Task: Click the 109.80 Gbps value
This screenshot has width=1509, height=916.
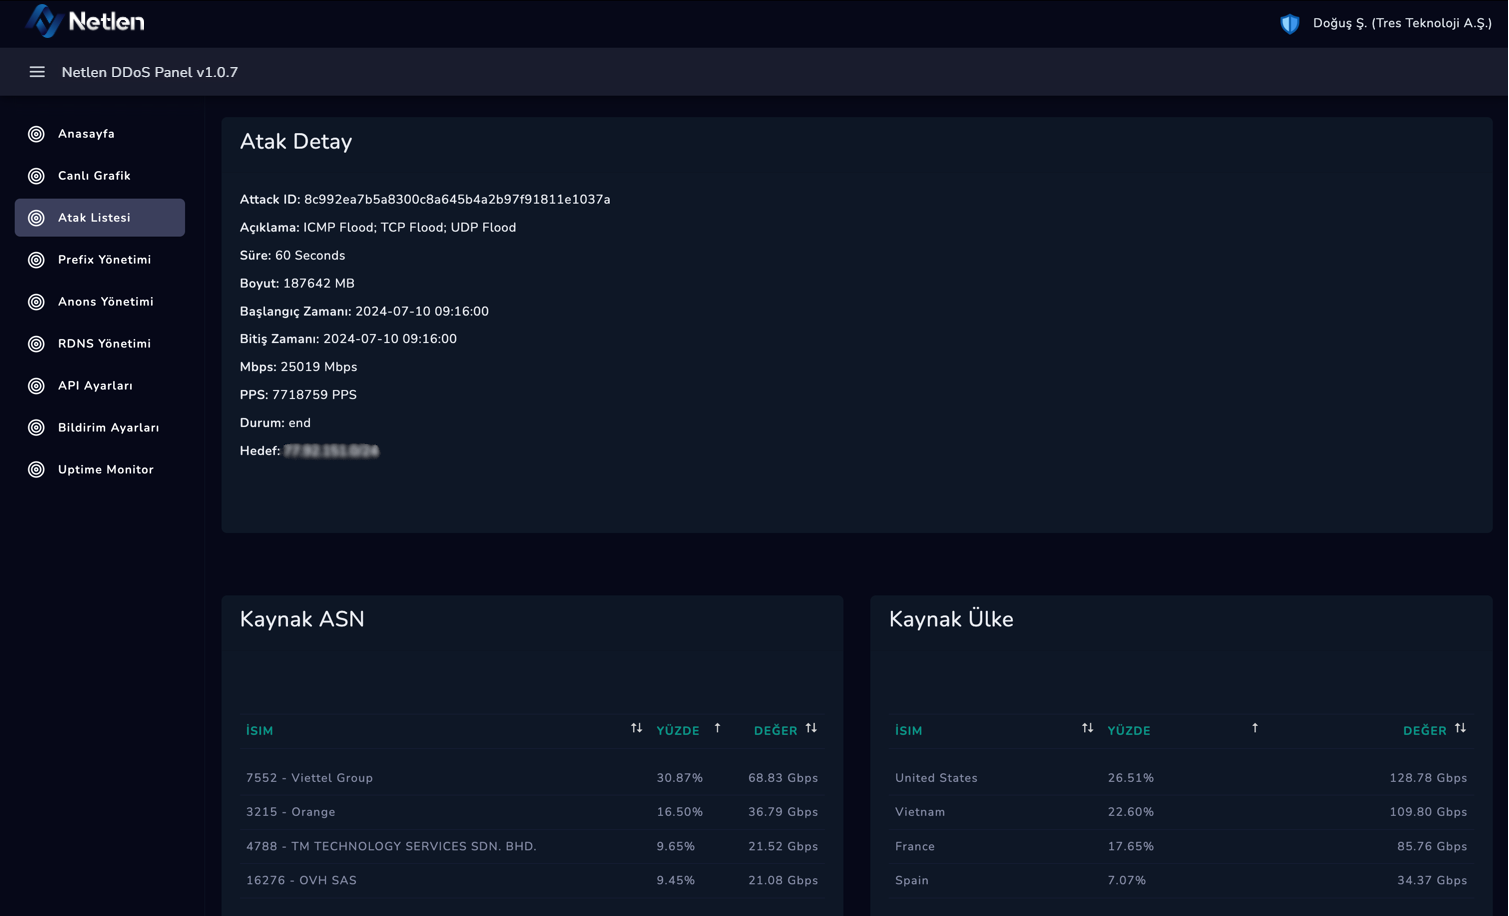Action: tap(1428, 812)
